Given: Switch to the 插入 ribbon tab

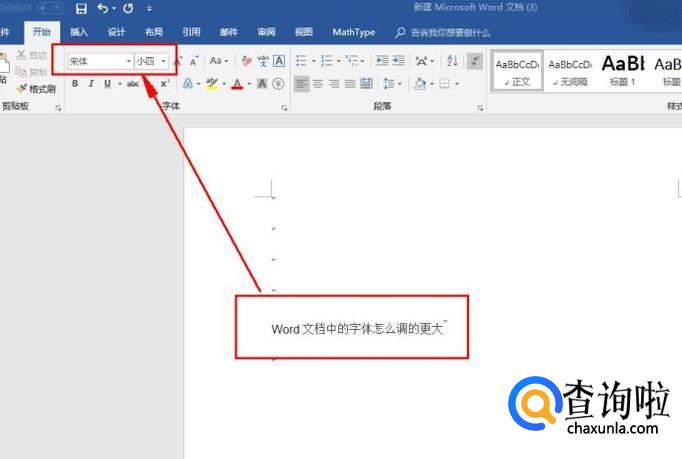Looking at the screenshot, I should [x=79, y=32].
